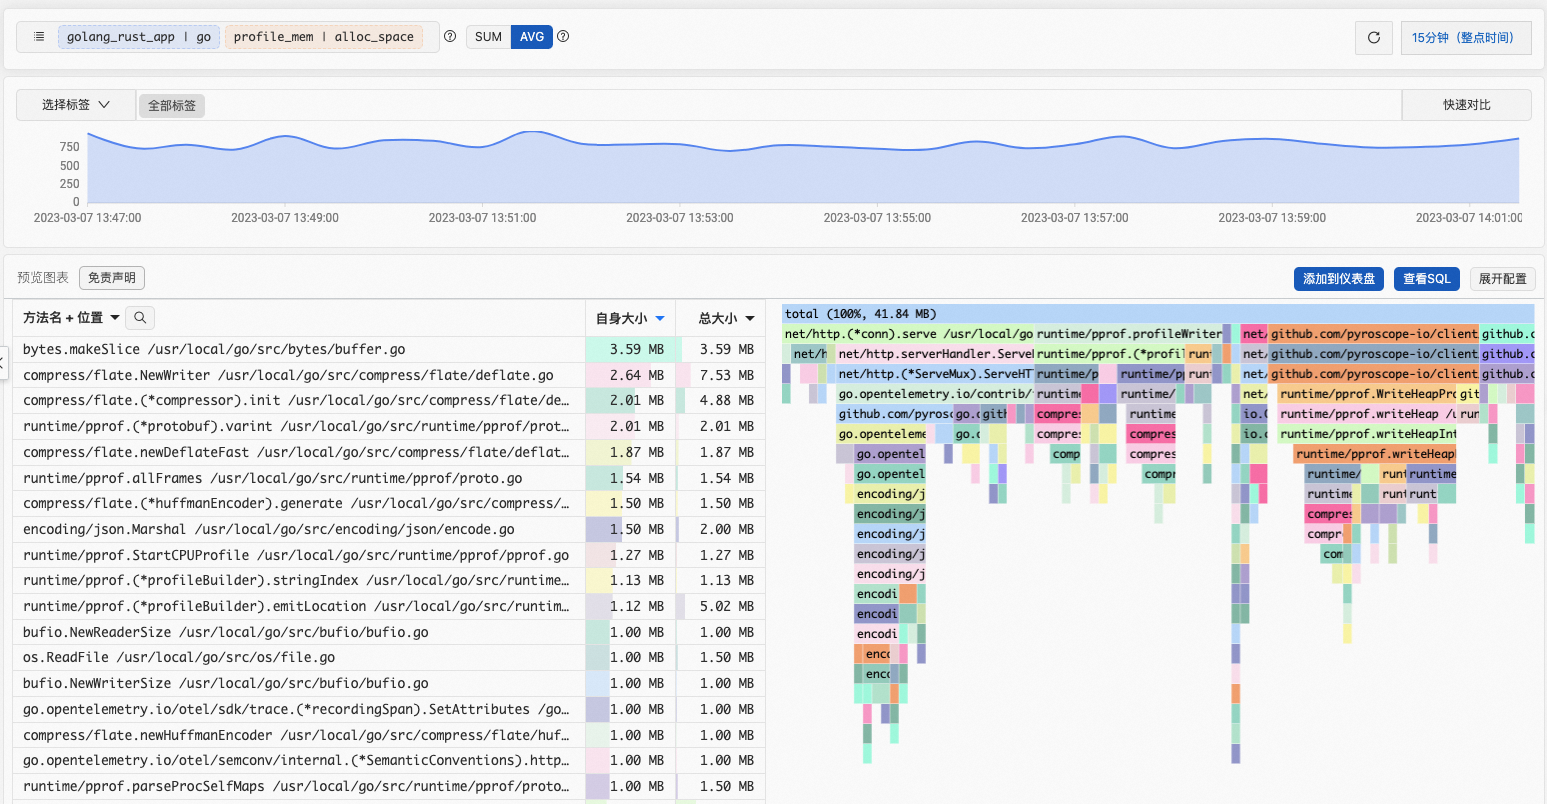The width and height of the screenshot is (1547, 804).
Task: Click the help icon next to AVG
Action: pyautogui.click(x=563, y=37)
